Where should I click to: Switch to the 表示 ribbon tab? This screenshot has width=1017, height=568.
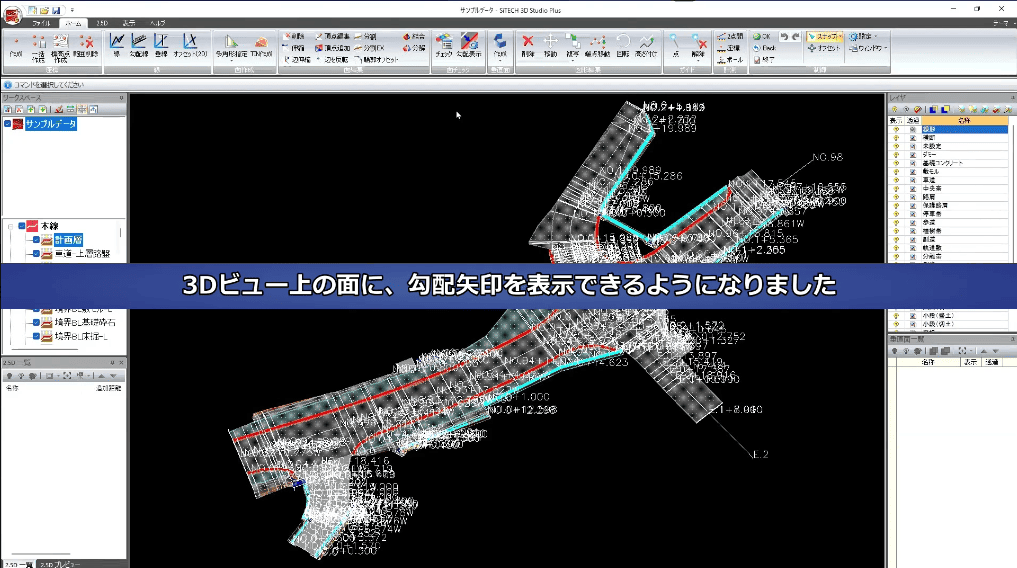(129, 23)
